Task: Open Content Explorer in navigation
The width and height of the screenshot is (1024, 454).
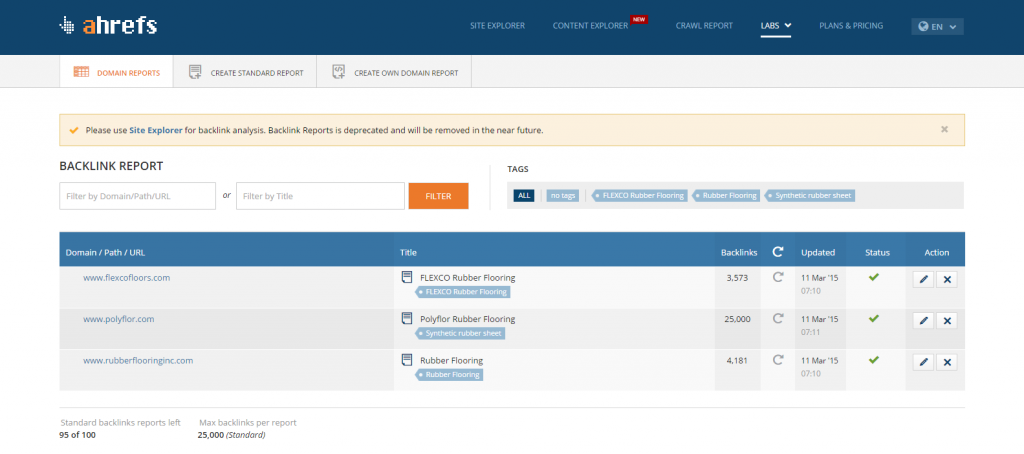Action: point(590,26)
